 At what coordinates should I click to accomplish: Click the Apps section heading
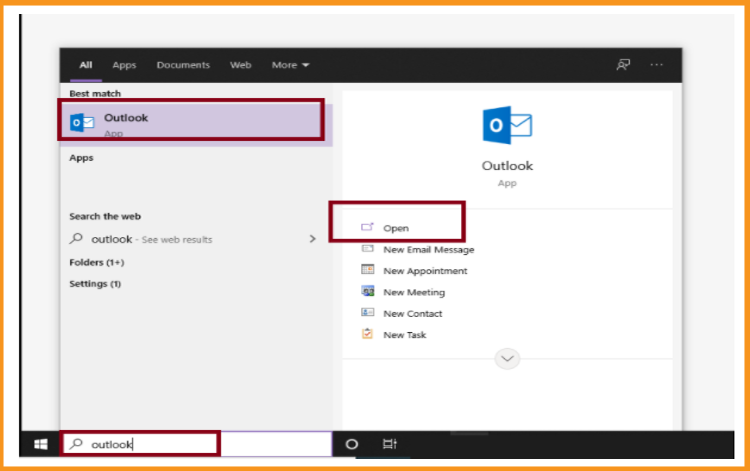point(81,158)
